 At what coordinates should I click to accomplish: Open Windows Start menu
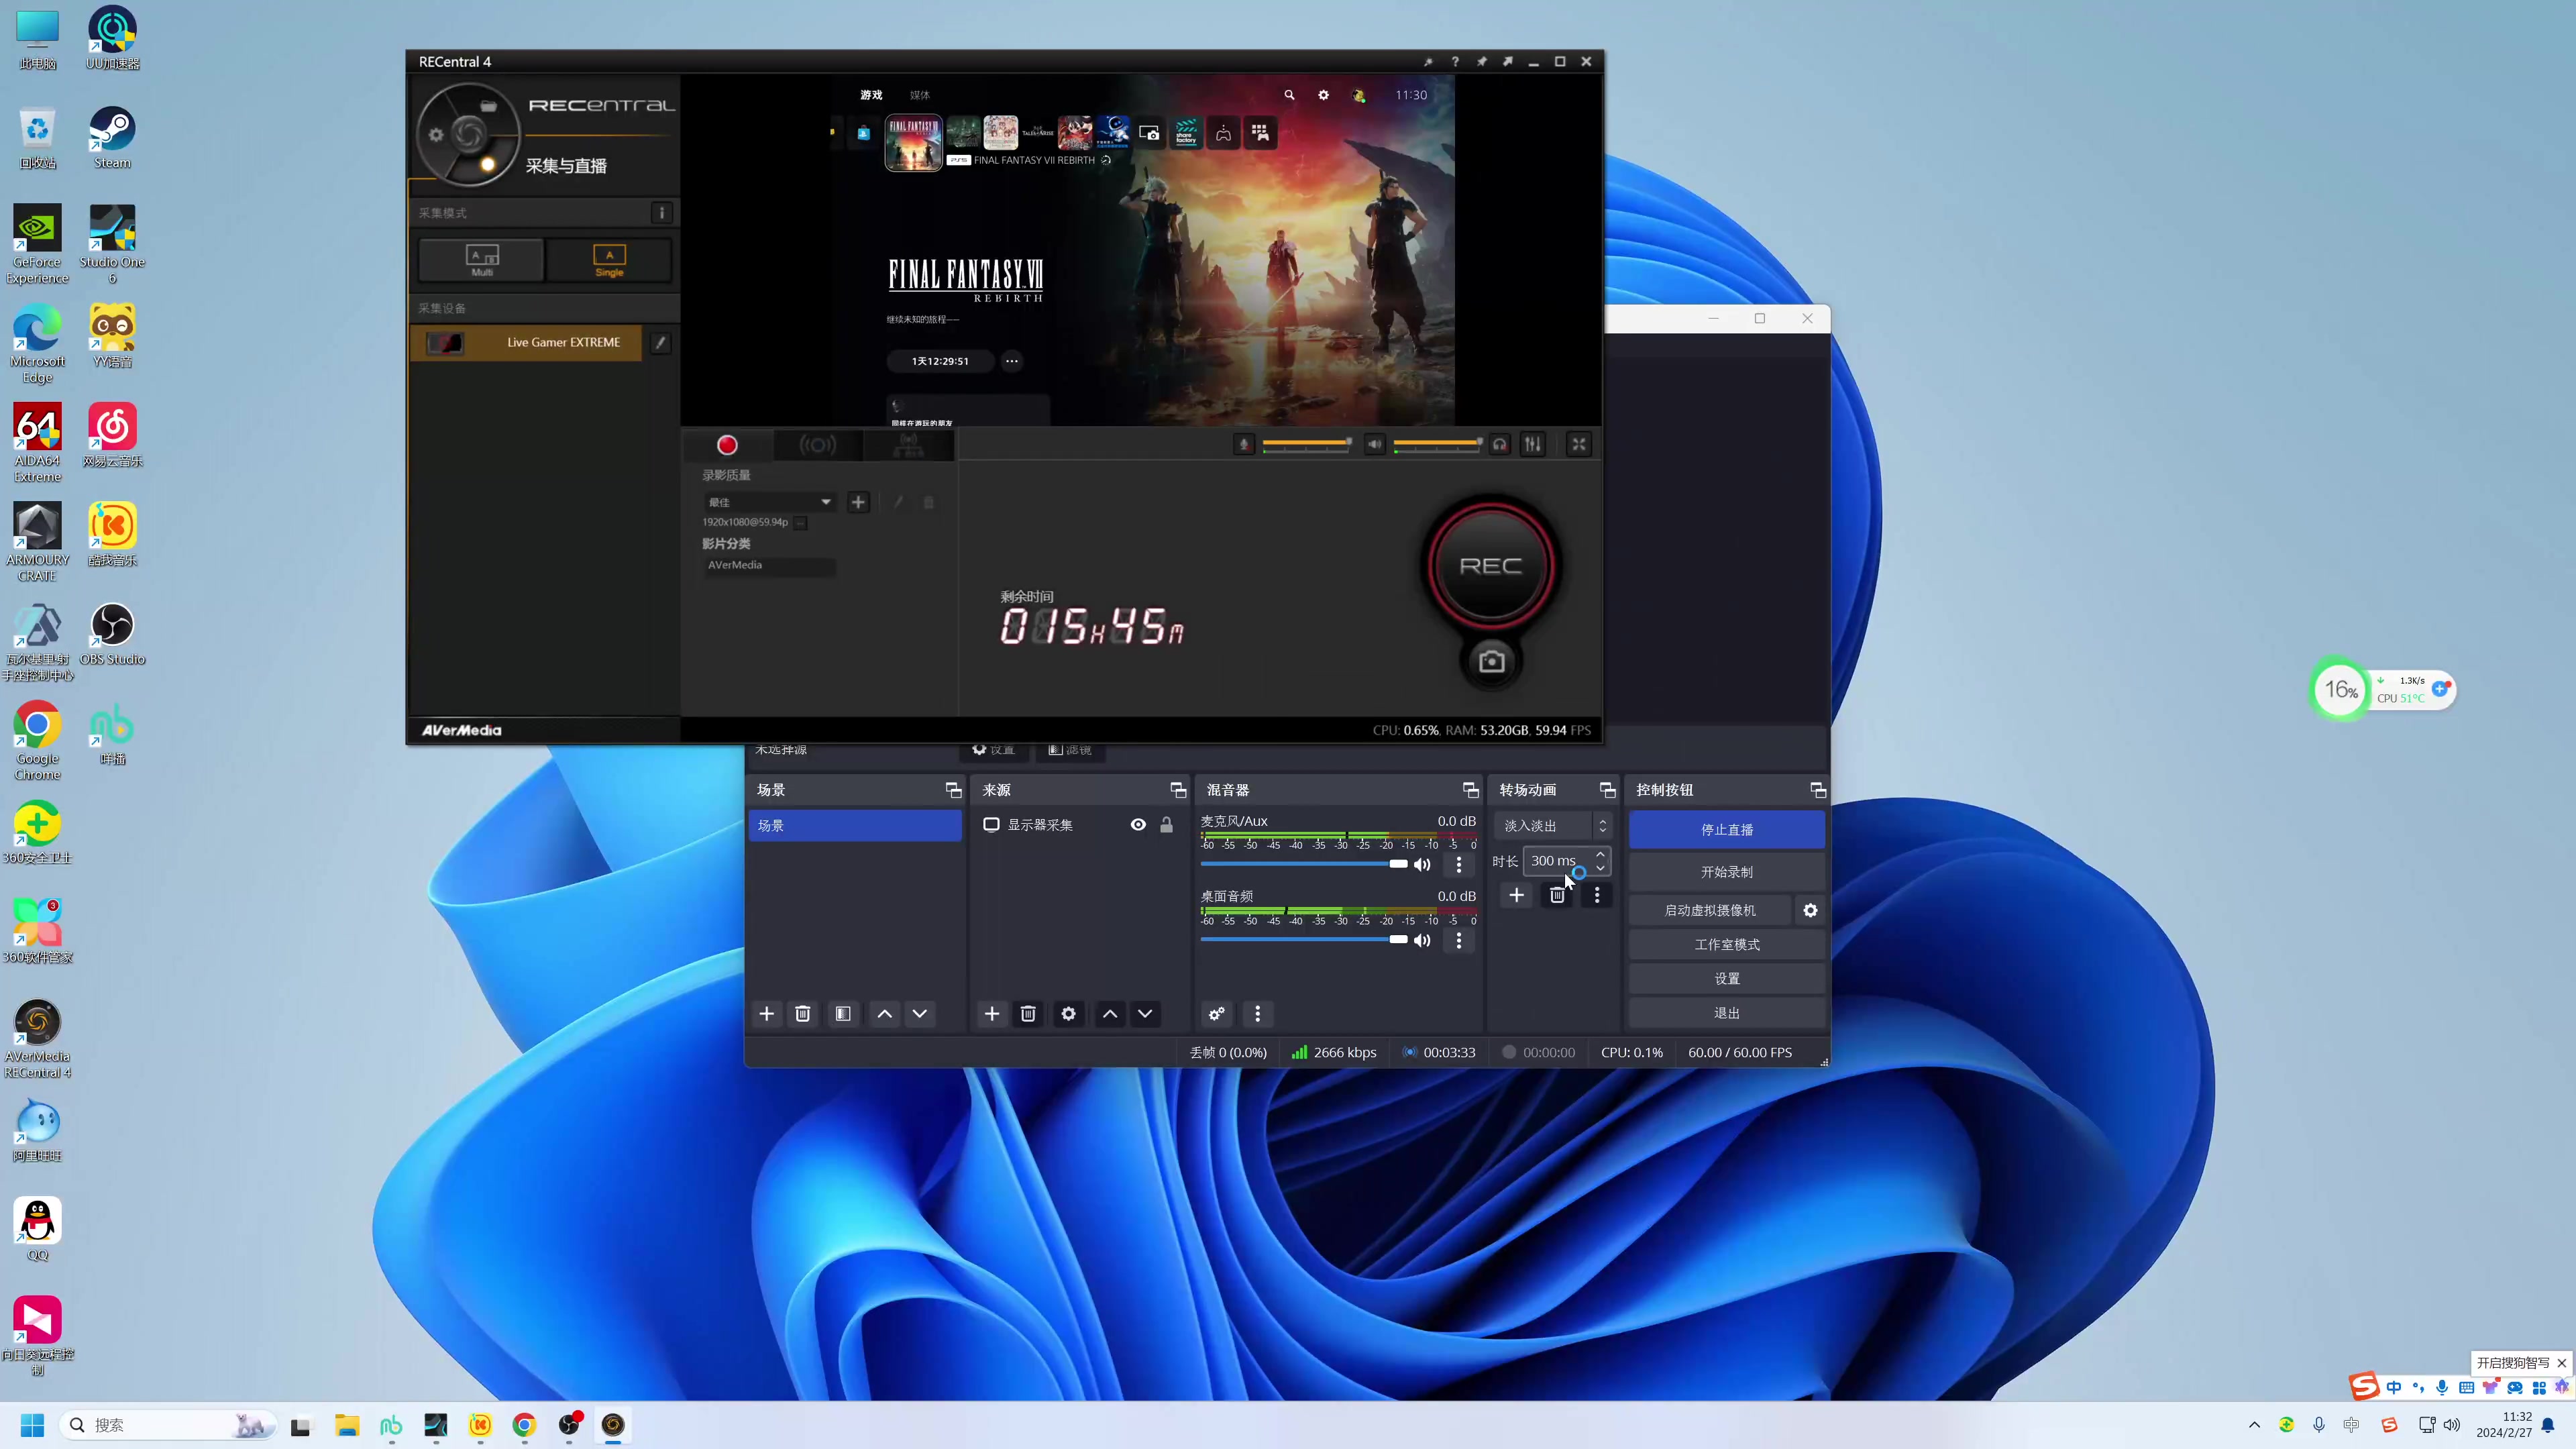[x=32, y=1425]
